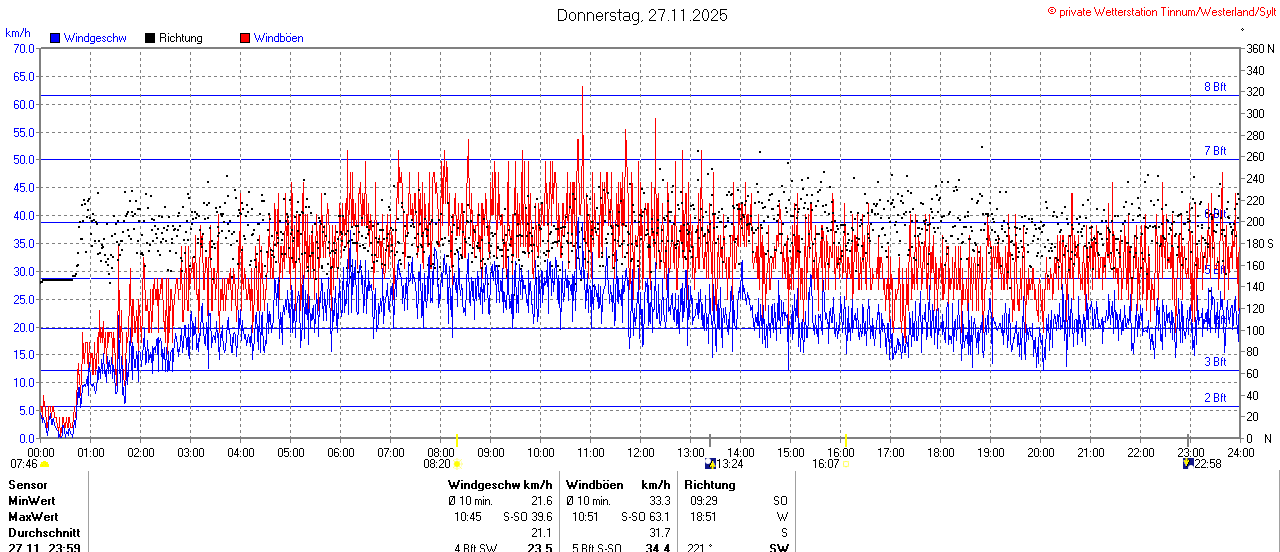Click the minimum gust value 33.3
1280x552 pixels.
pos(659,501)
